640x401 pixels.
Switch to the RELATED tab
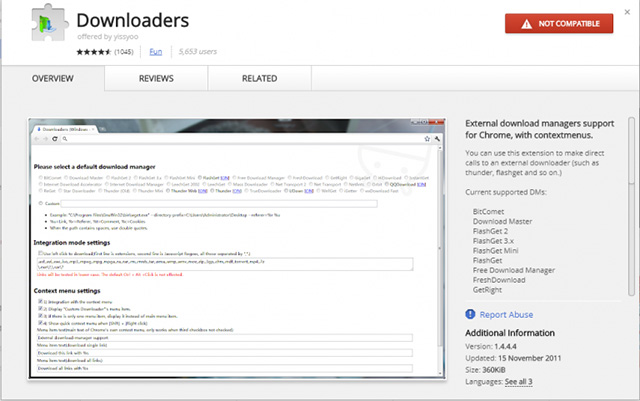click(x=260, y=78)
